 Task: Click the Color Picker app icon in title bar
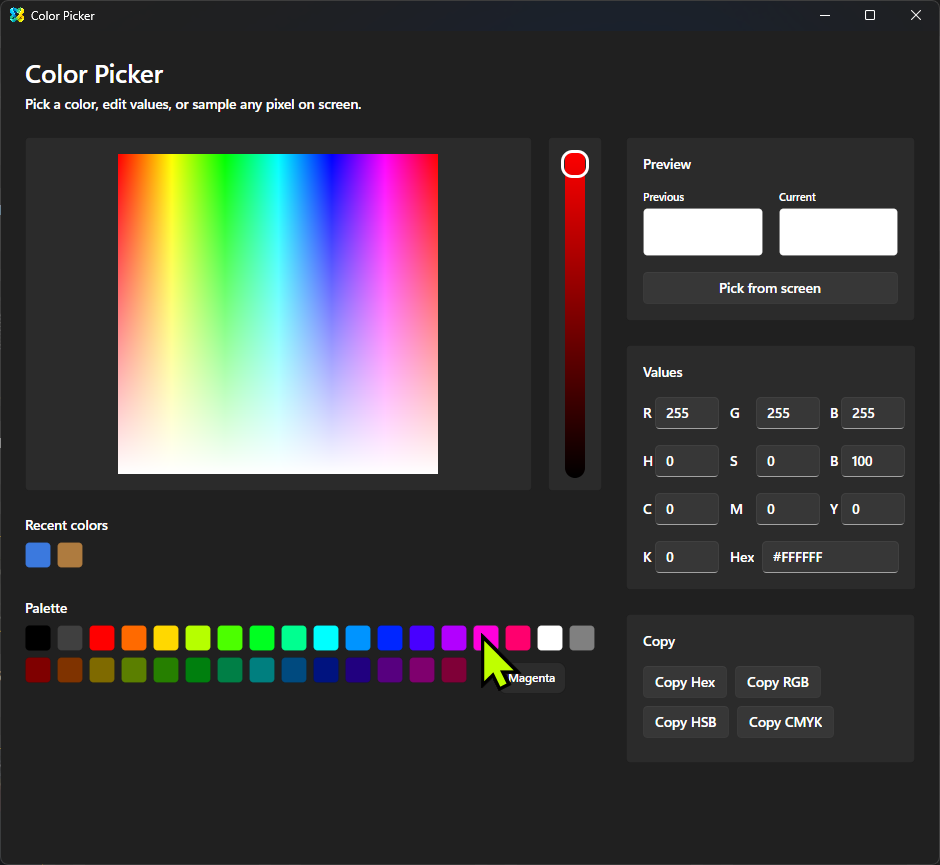click(16, 15)
